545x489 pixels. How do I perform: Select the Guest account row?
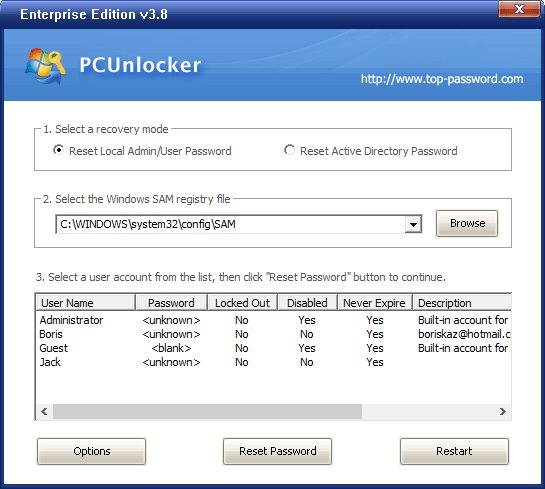click(273, 348)
